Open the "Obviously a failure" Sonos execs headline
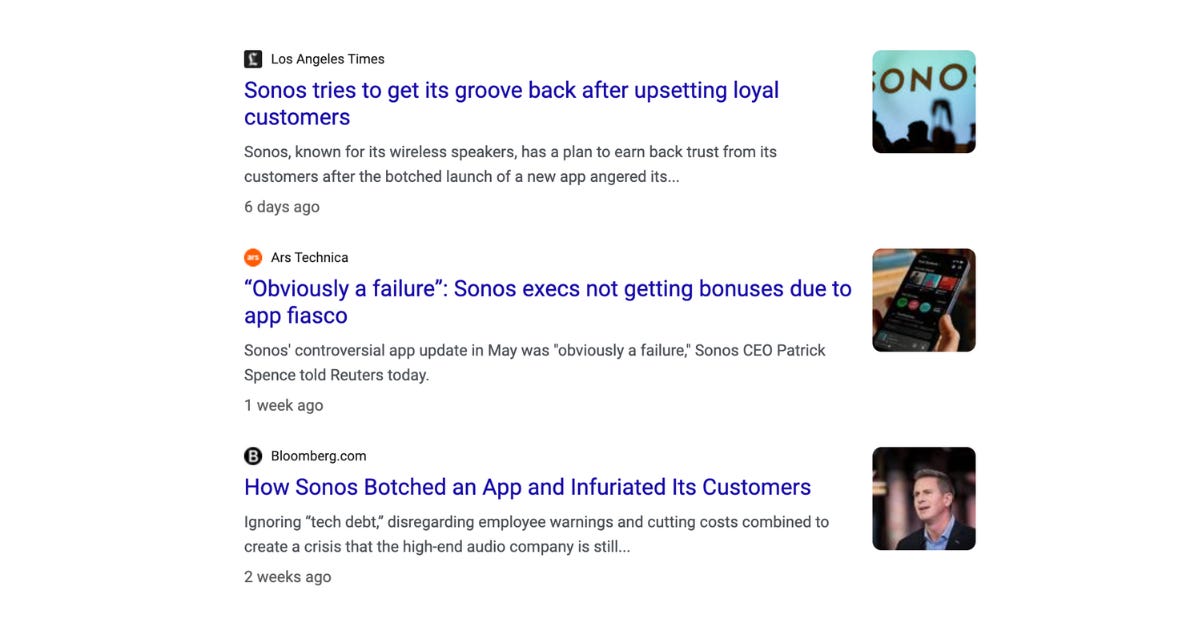 pyautogui.click(x=548, y=302)
